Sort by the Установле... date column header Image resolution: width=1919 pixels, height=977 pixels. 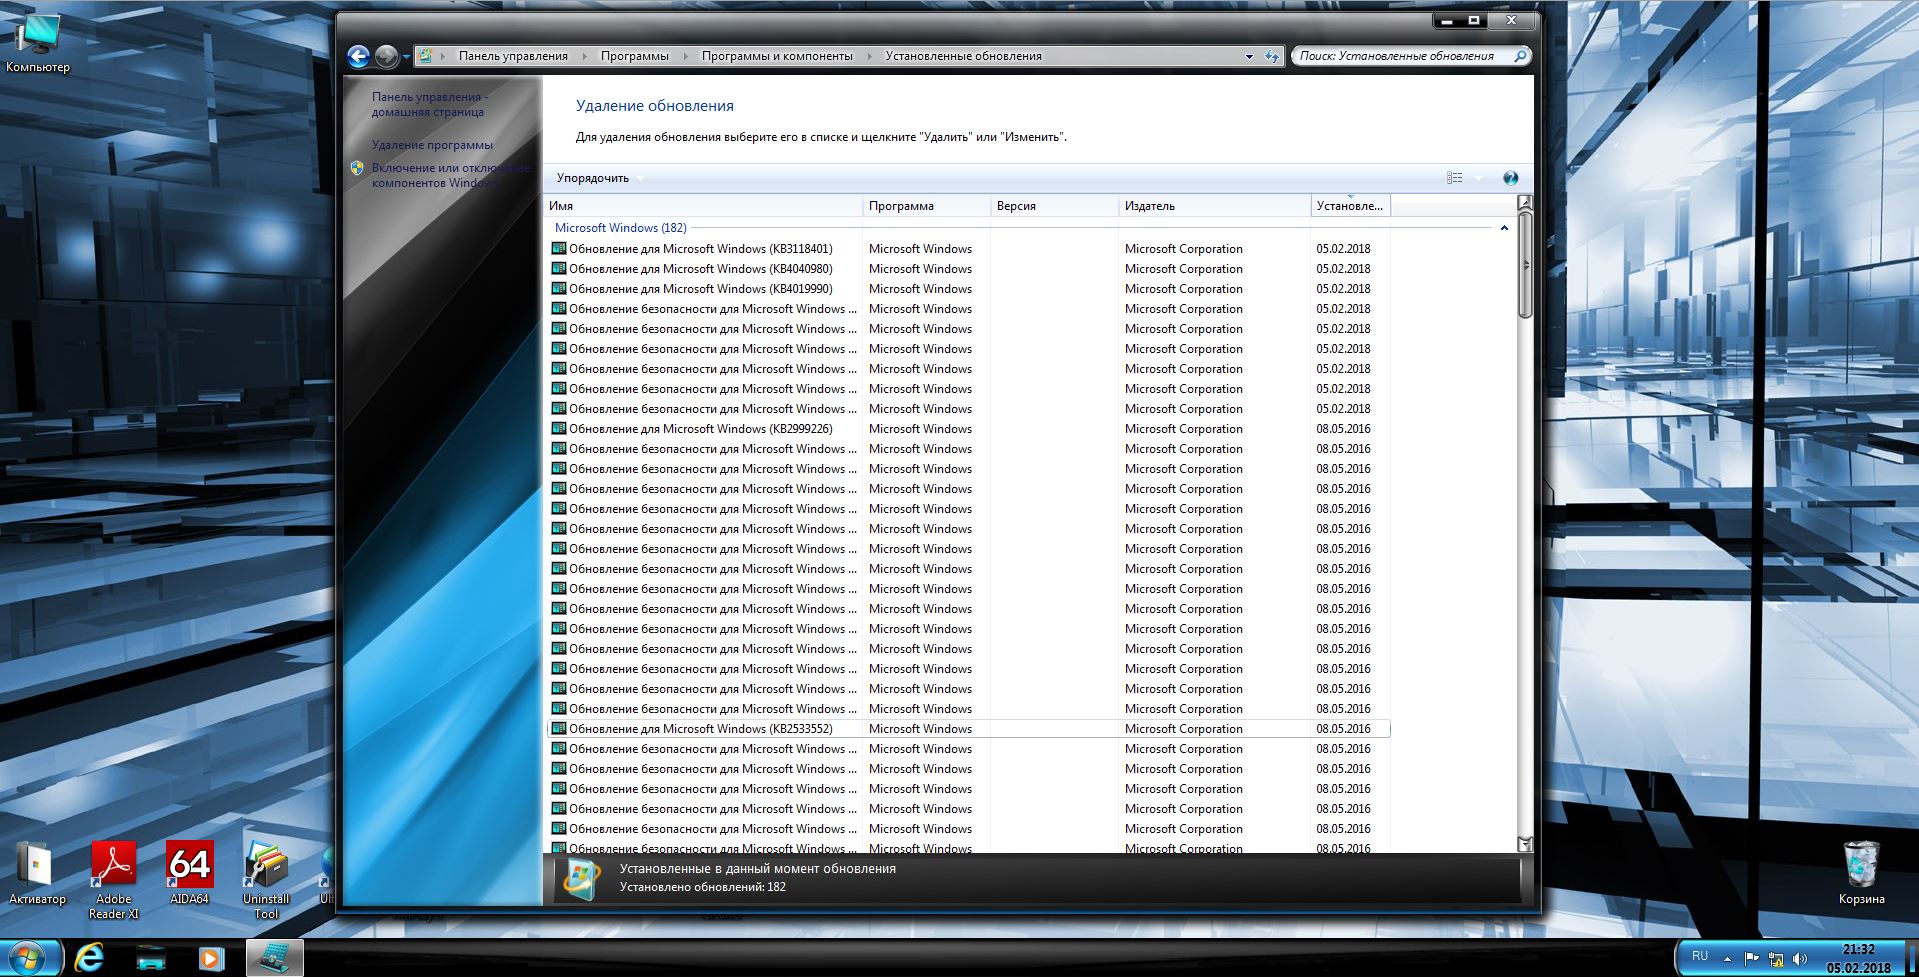click(1350, 206)
